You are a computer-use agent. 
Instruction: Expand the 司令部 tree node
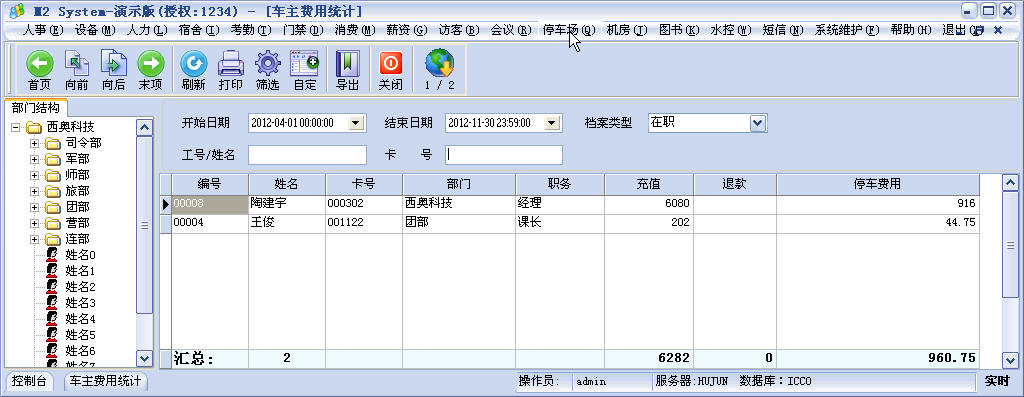point(34,143)
